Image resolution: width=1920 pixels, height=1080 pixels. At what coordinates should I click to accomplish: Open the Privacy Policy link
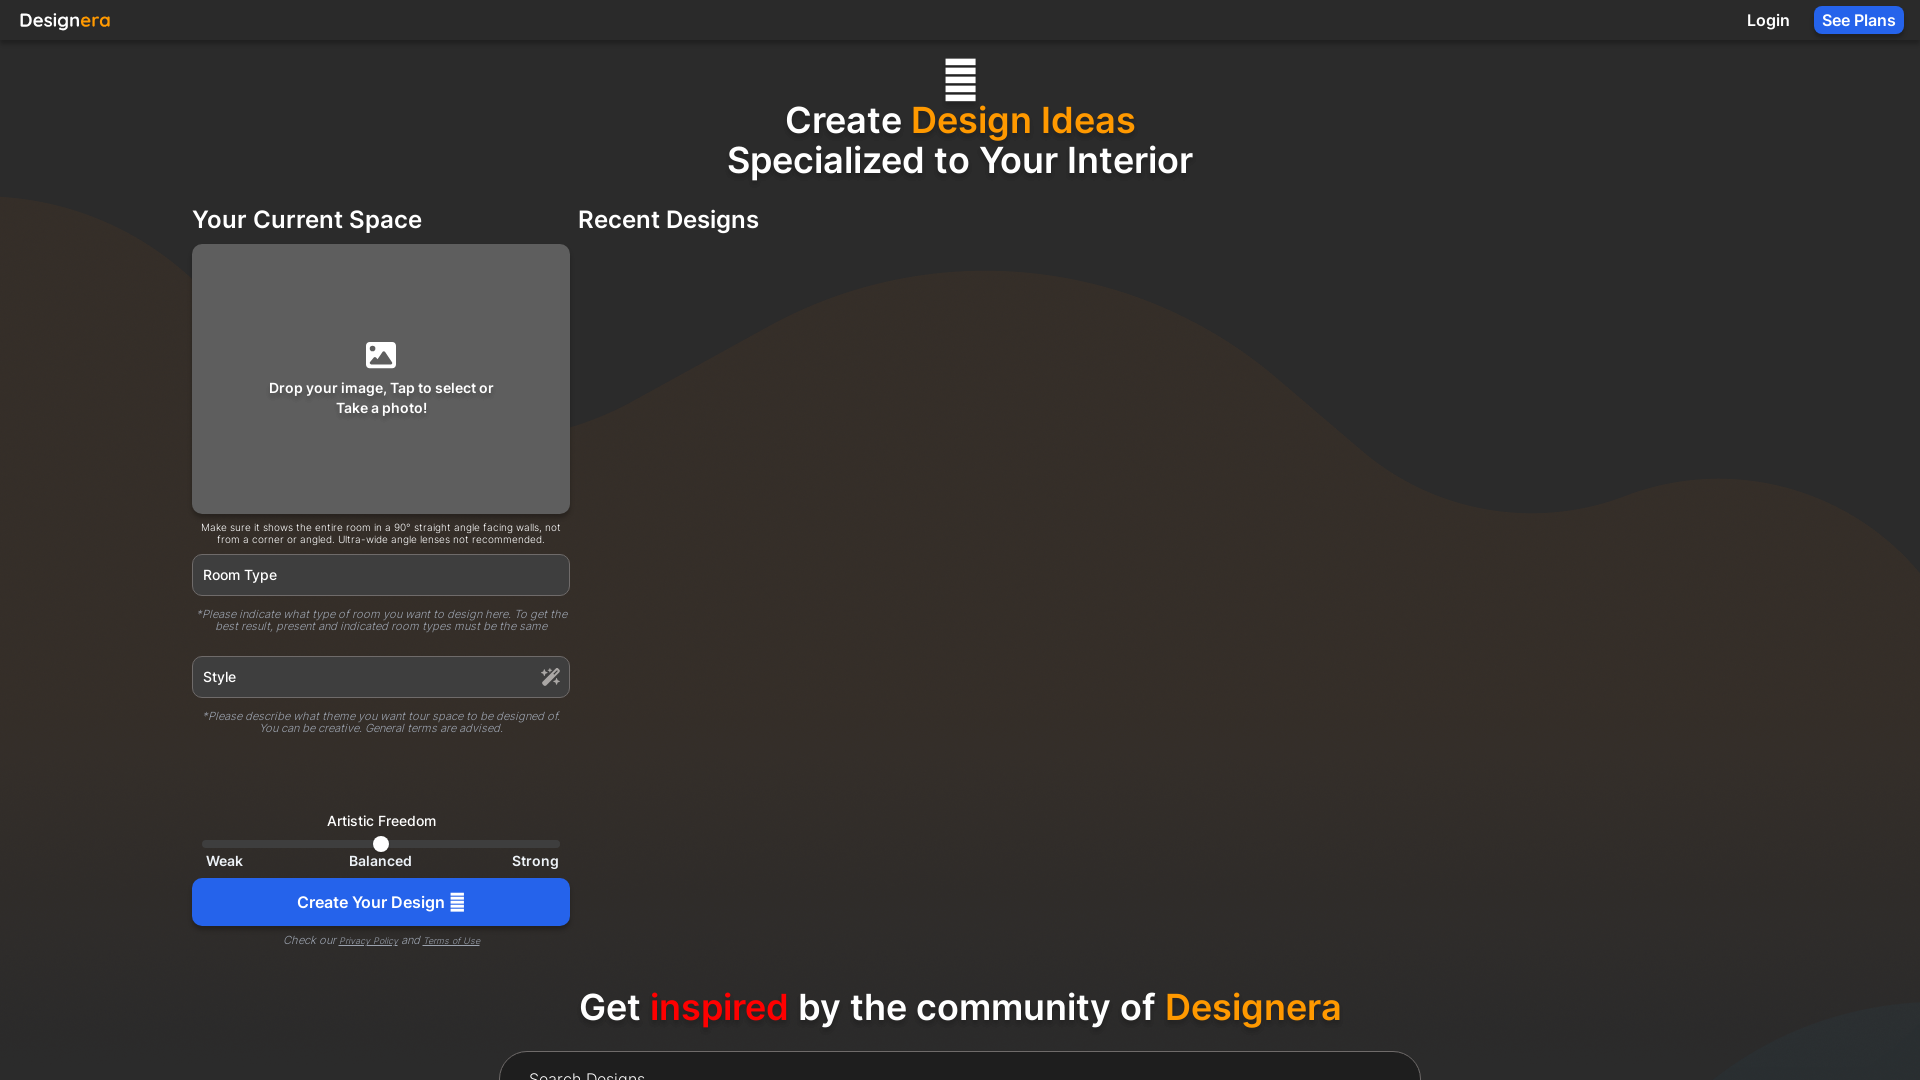click(x=368, y=940)
